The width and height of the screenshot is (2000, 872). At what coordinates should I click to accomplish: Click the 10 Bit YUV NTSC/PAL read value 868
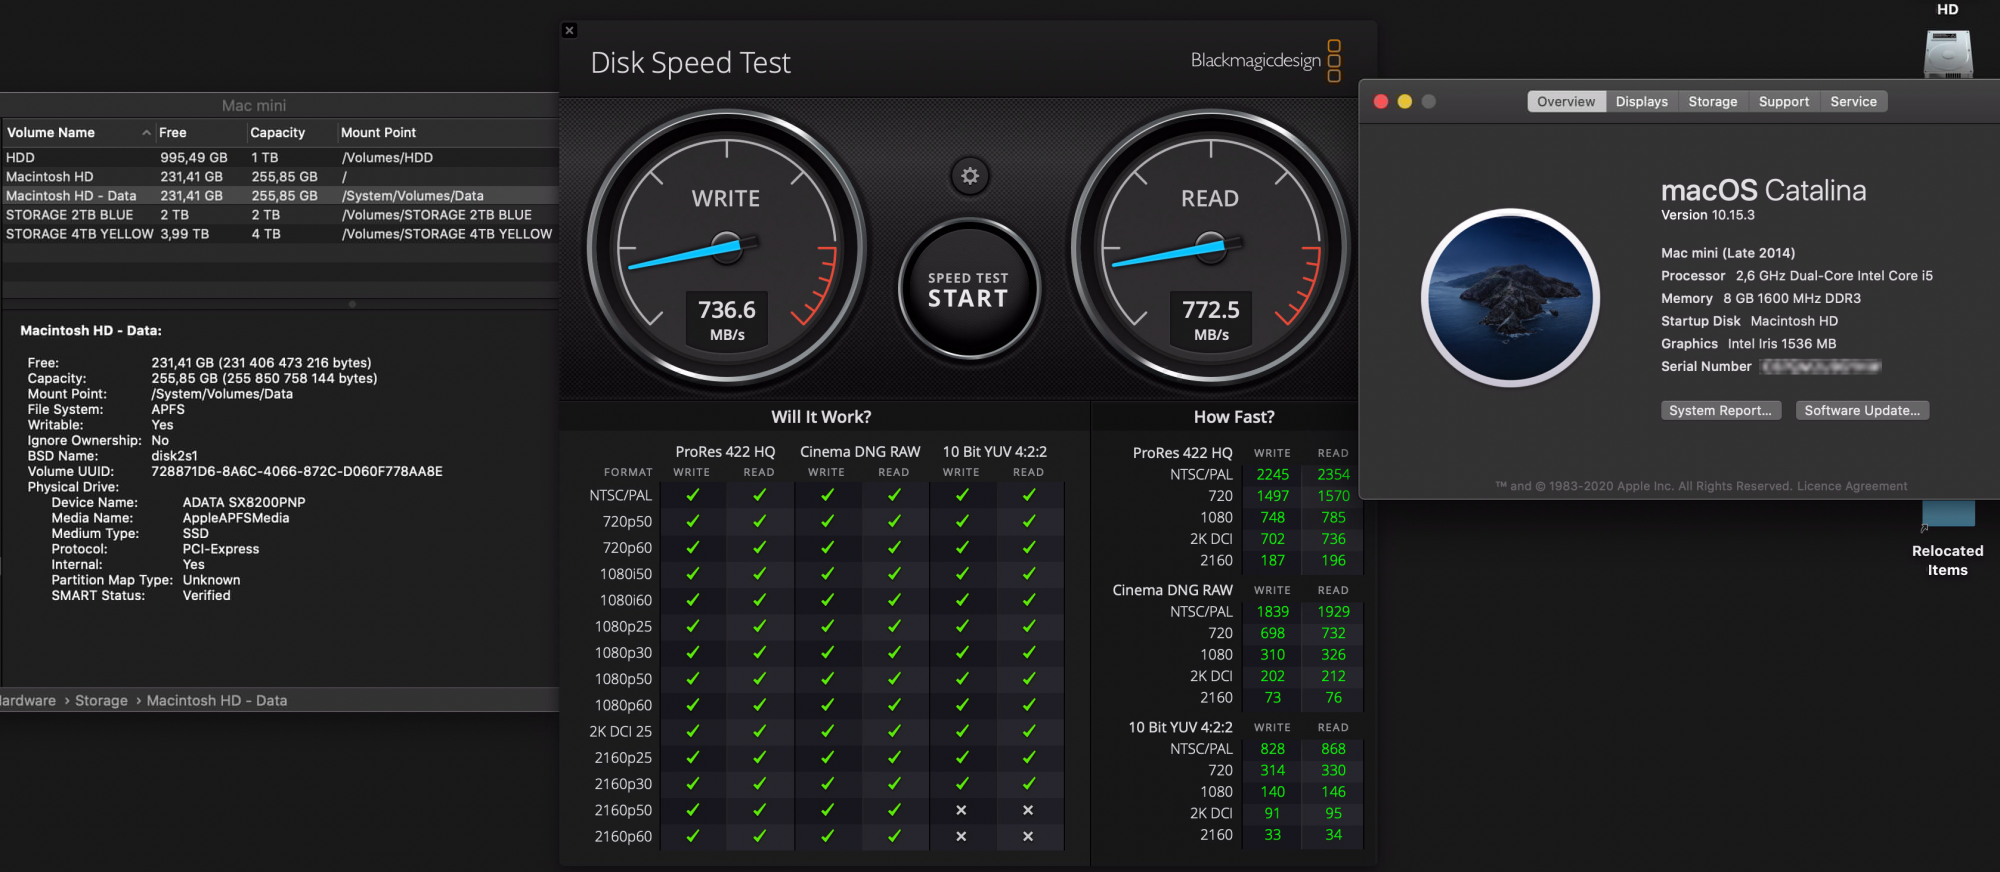[1333, 749]
